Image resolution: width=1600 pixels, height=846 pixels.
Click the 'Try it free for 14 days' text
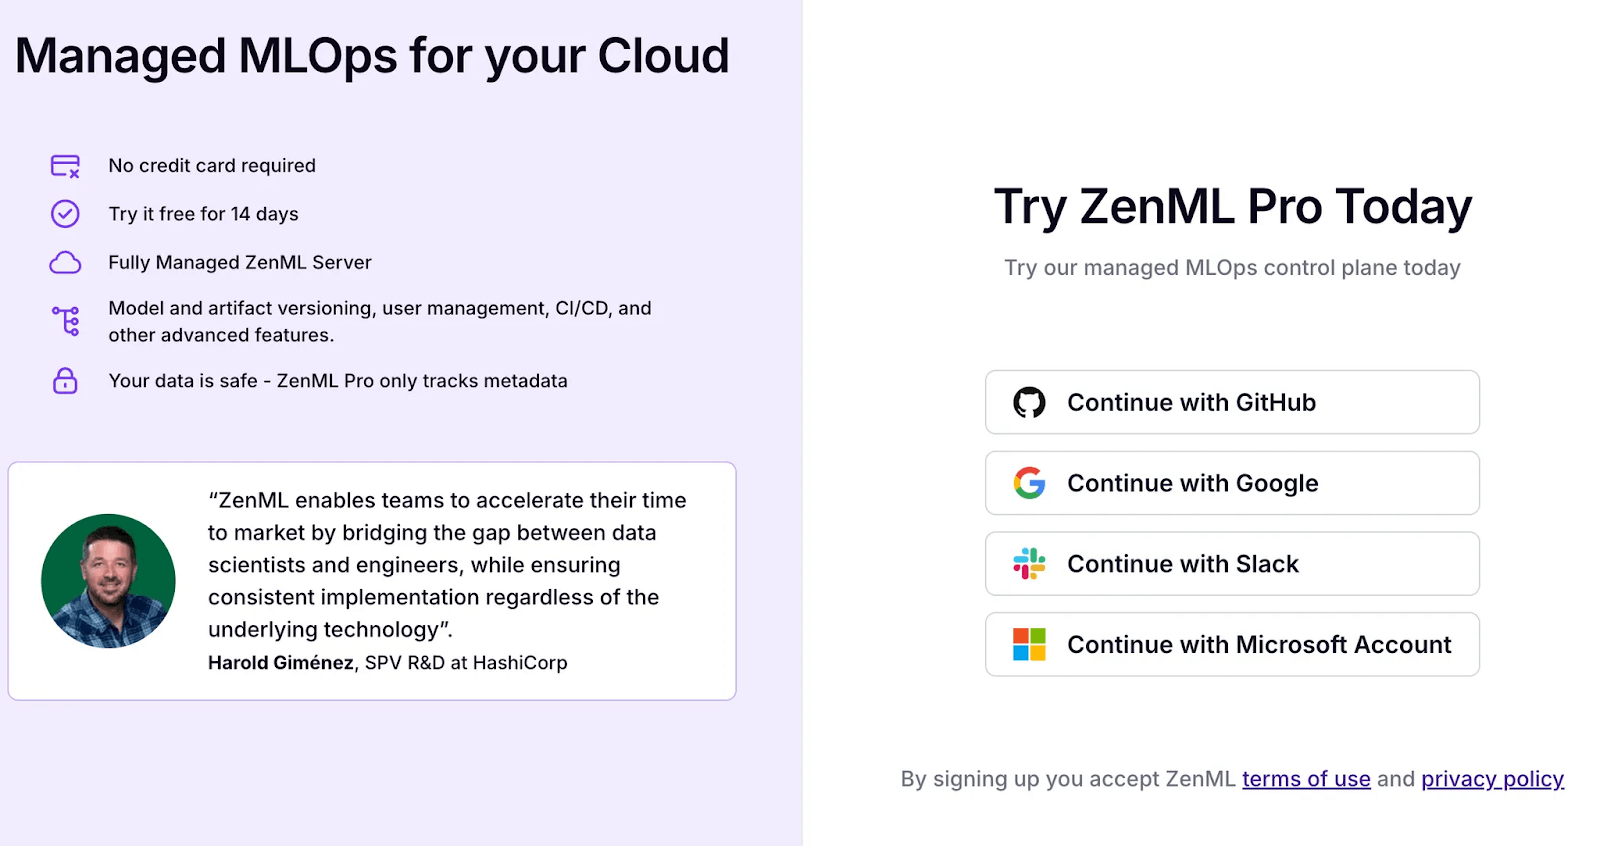click(204, 214)
